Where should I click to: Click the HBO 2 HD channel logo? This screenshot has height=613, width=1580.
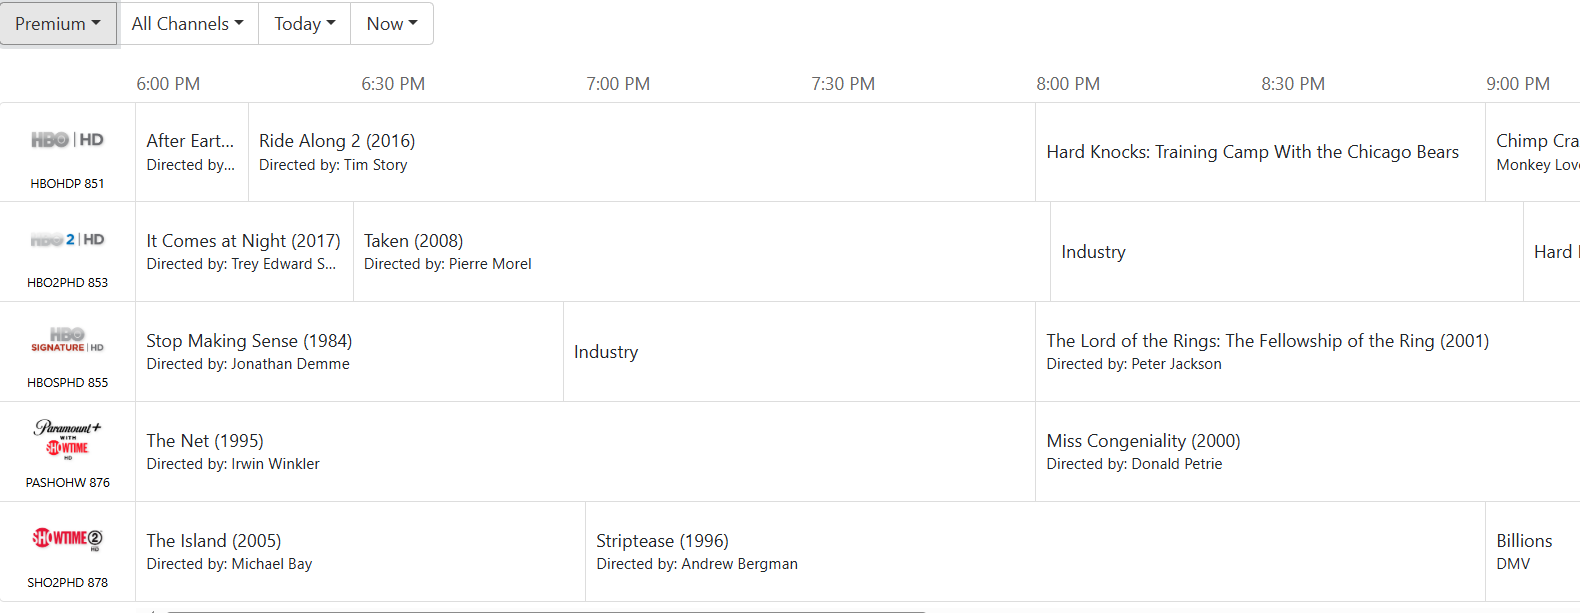click(67, 240)
